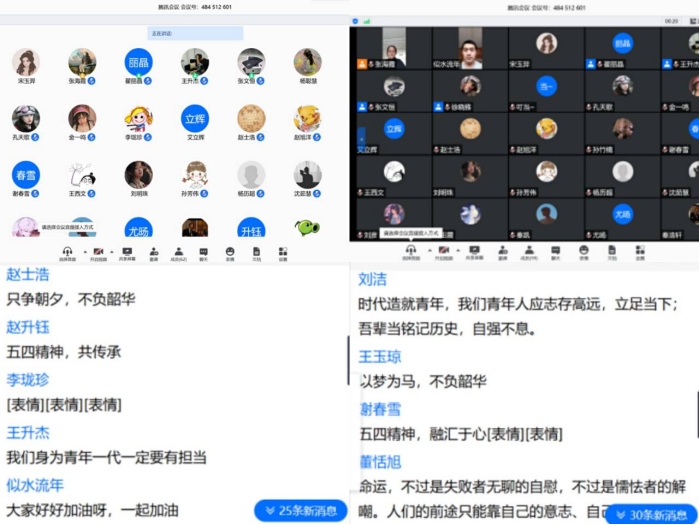The height and width of the screenshot is (525, 699).
Task: Open the emoji reactions in left toolbar
Action: [x=230, y=251]
